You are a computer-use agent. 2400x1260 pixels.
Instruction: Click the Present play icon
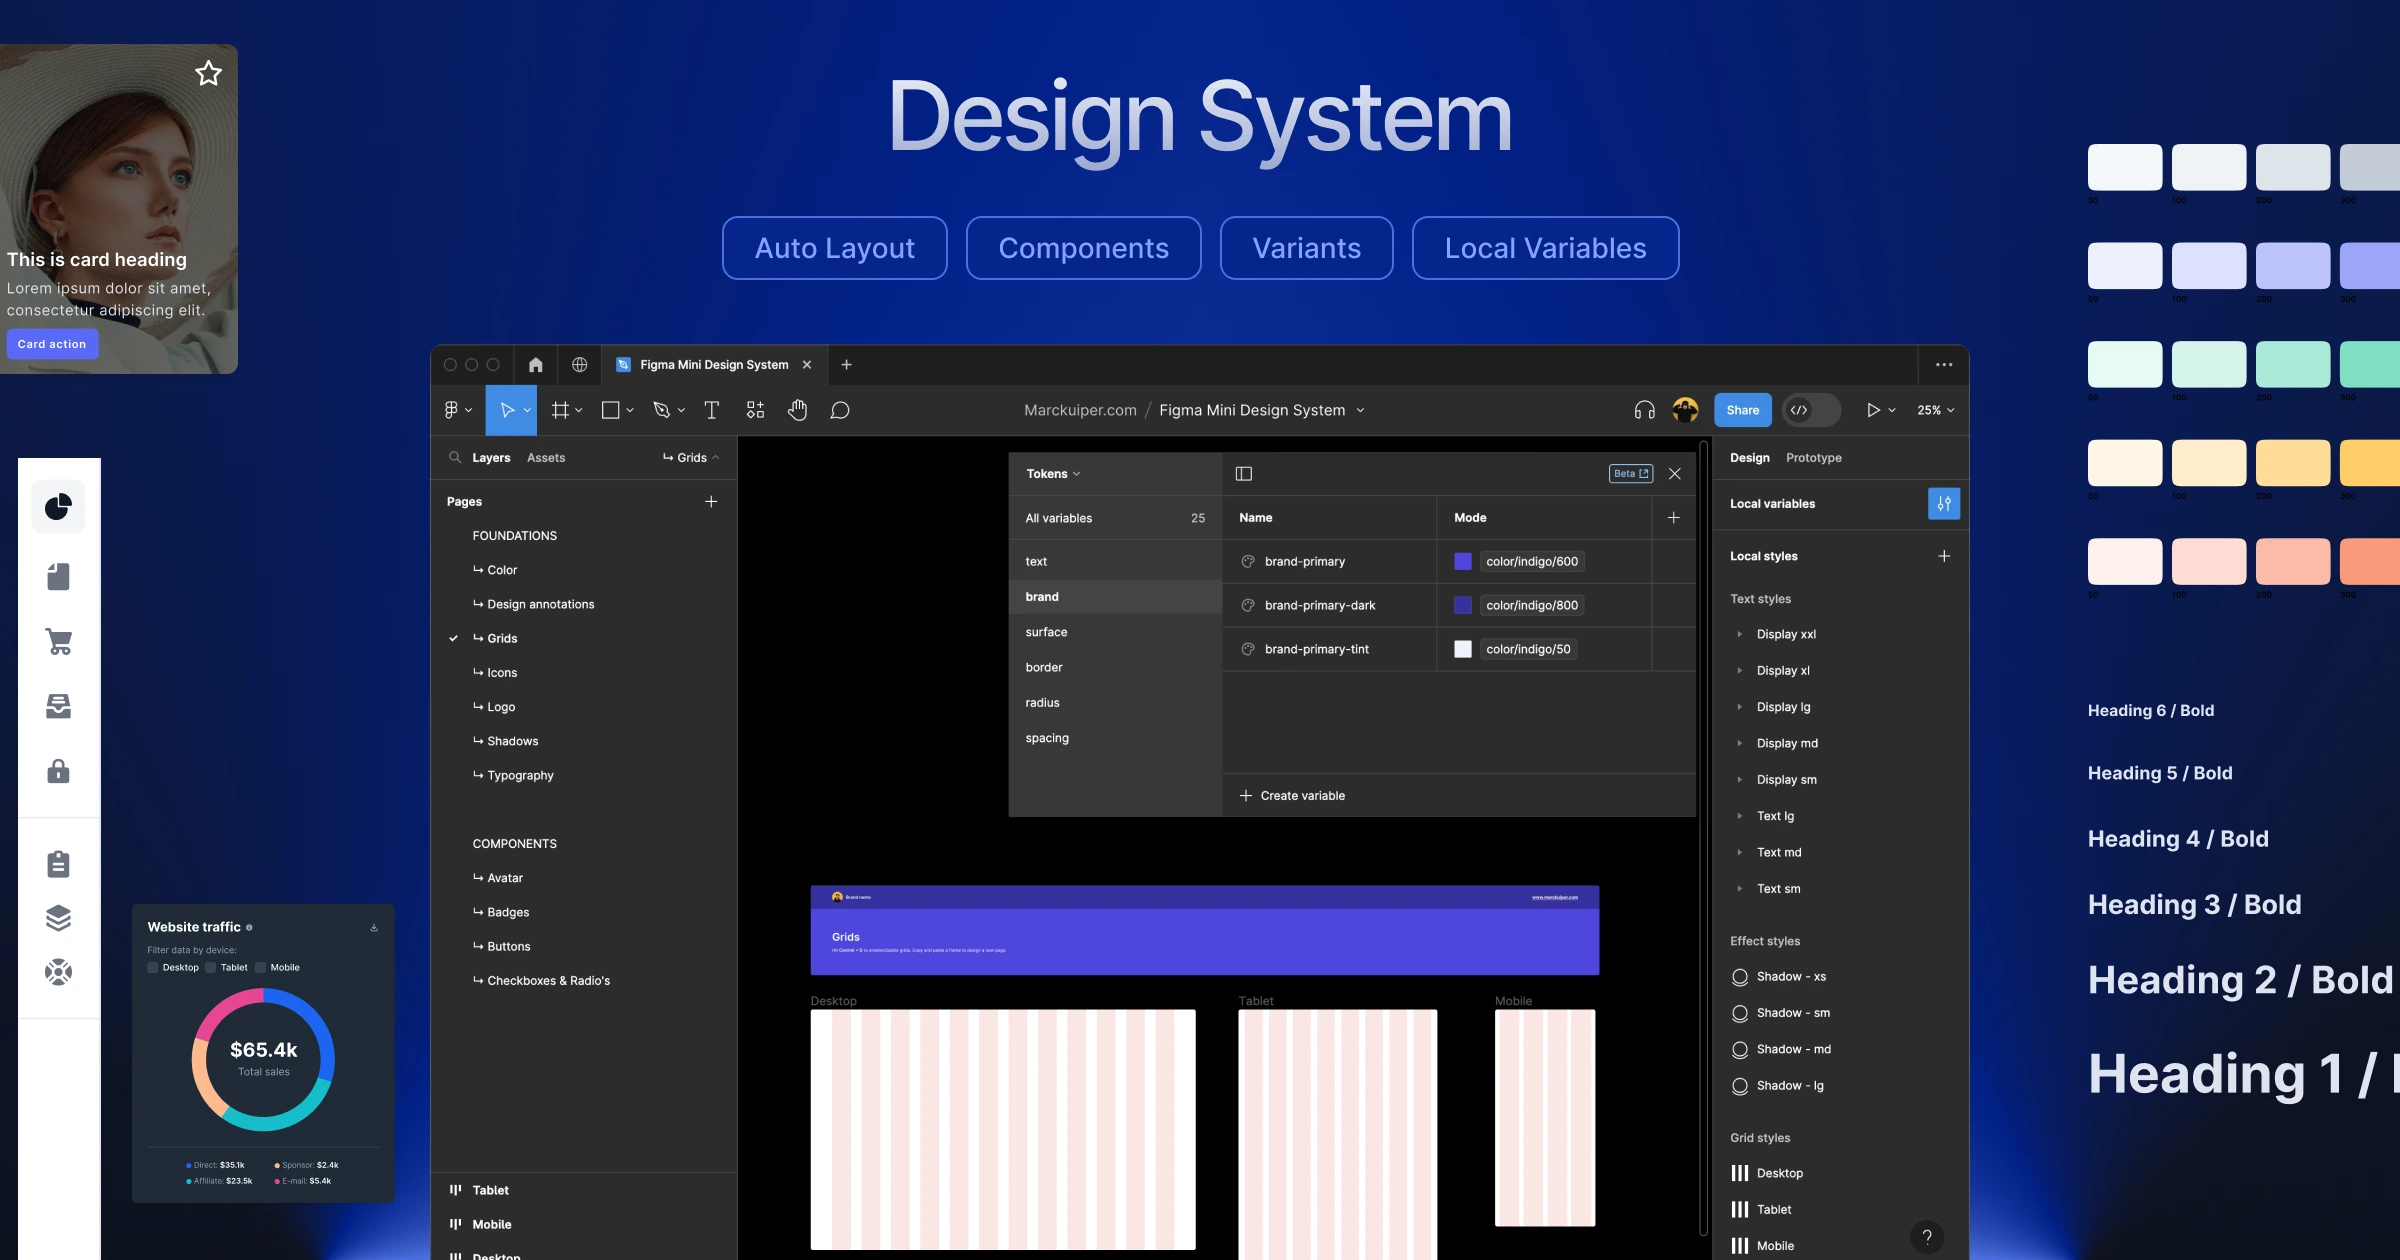tap(1873, 410)
